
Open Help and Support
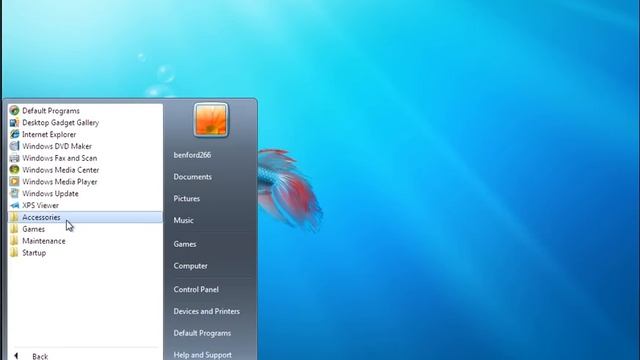point(202,355)
